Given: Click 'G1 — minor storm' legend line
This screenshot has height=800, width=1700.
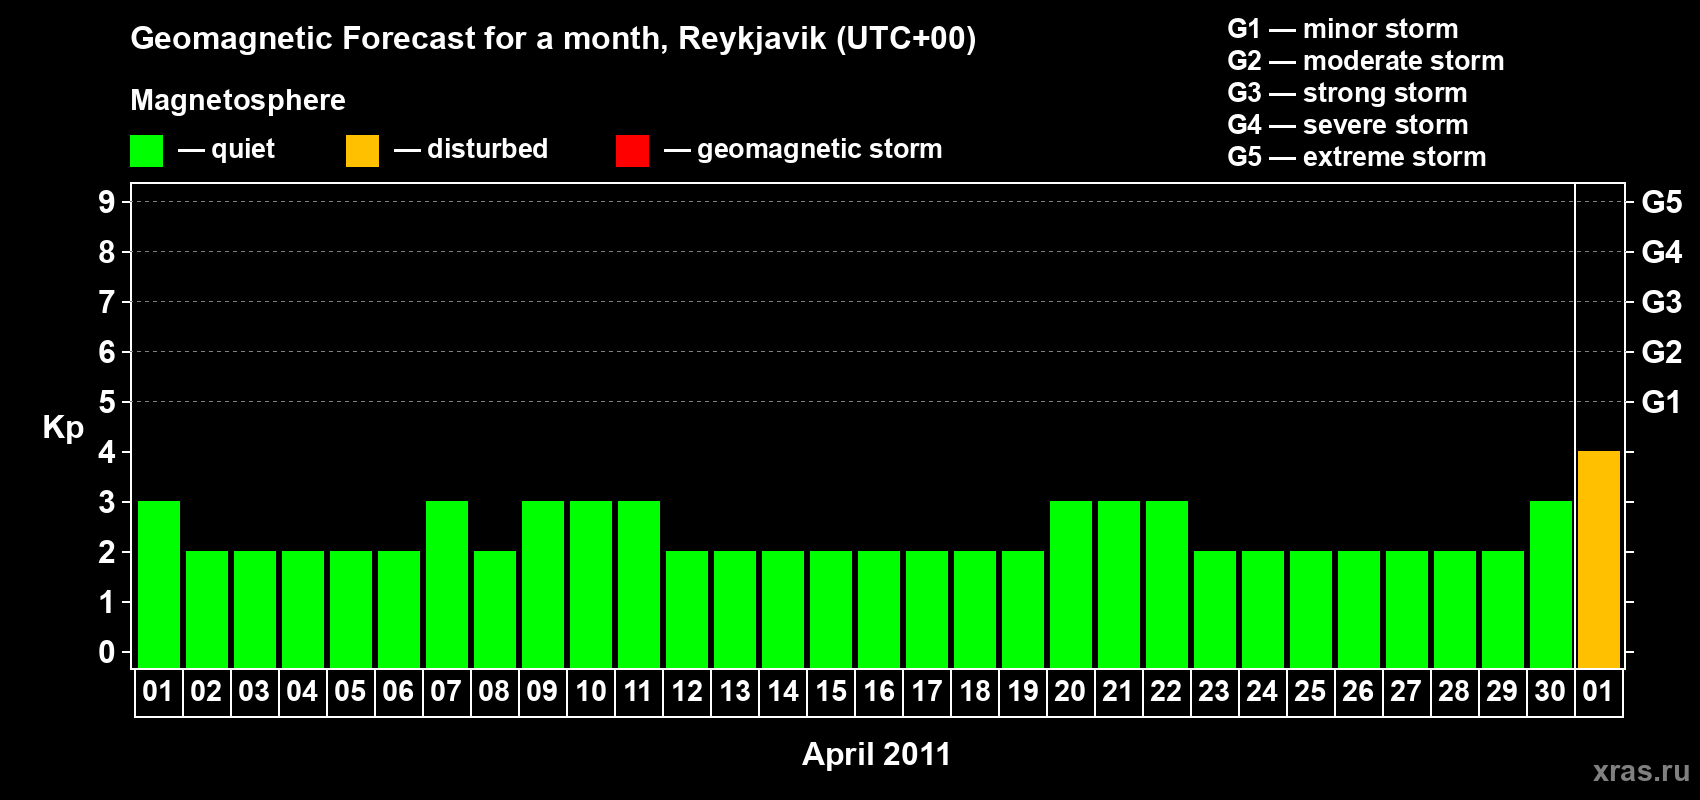Looking at the screenshot, I should click(x=1343, y=29).
